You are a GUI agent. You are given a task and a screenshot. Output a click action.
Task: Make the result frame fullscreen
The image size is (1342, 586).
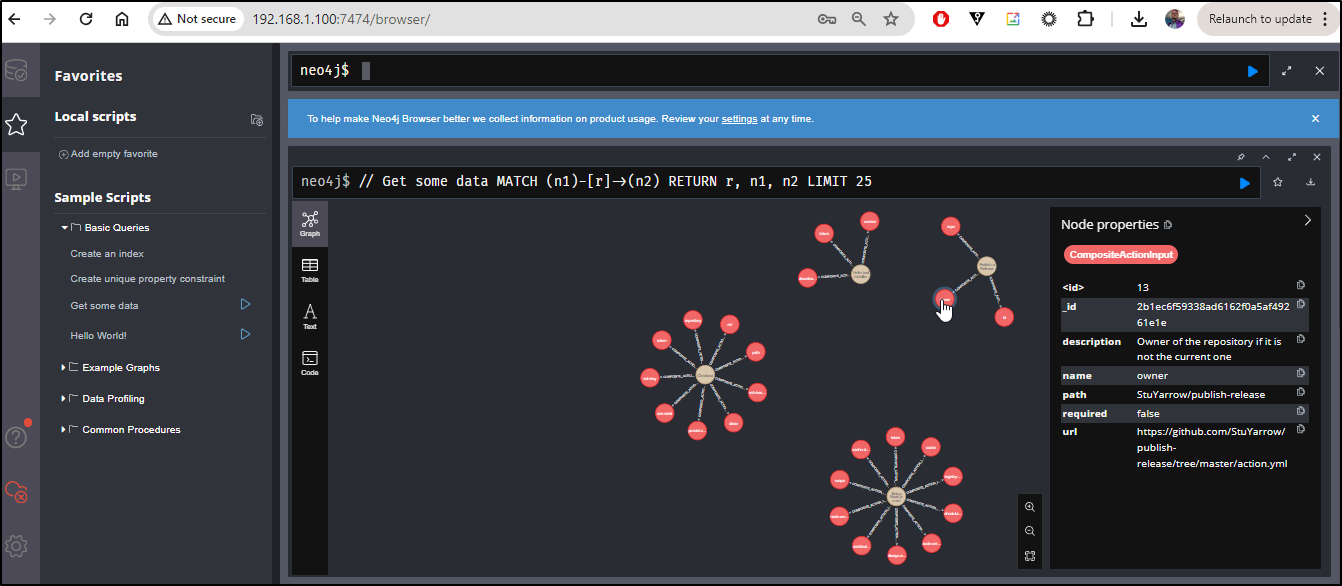(1292, 157)
